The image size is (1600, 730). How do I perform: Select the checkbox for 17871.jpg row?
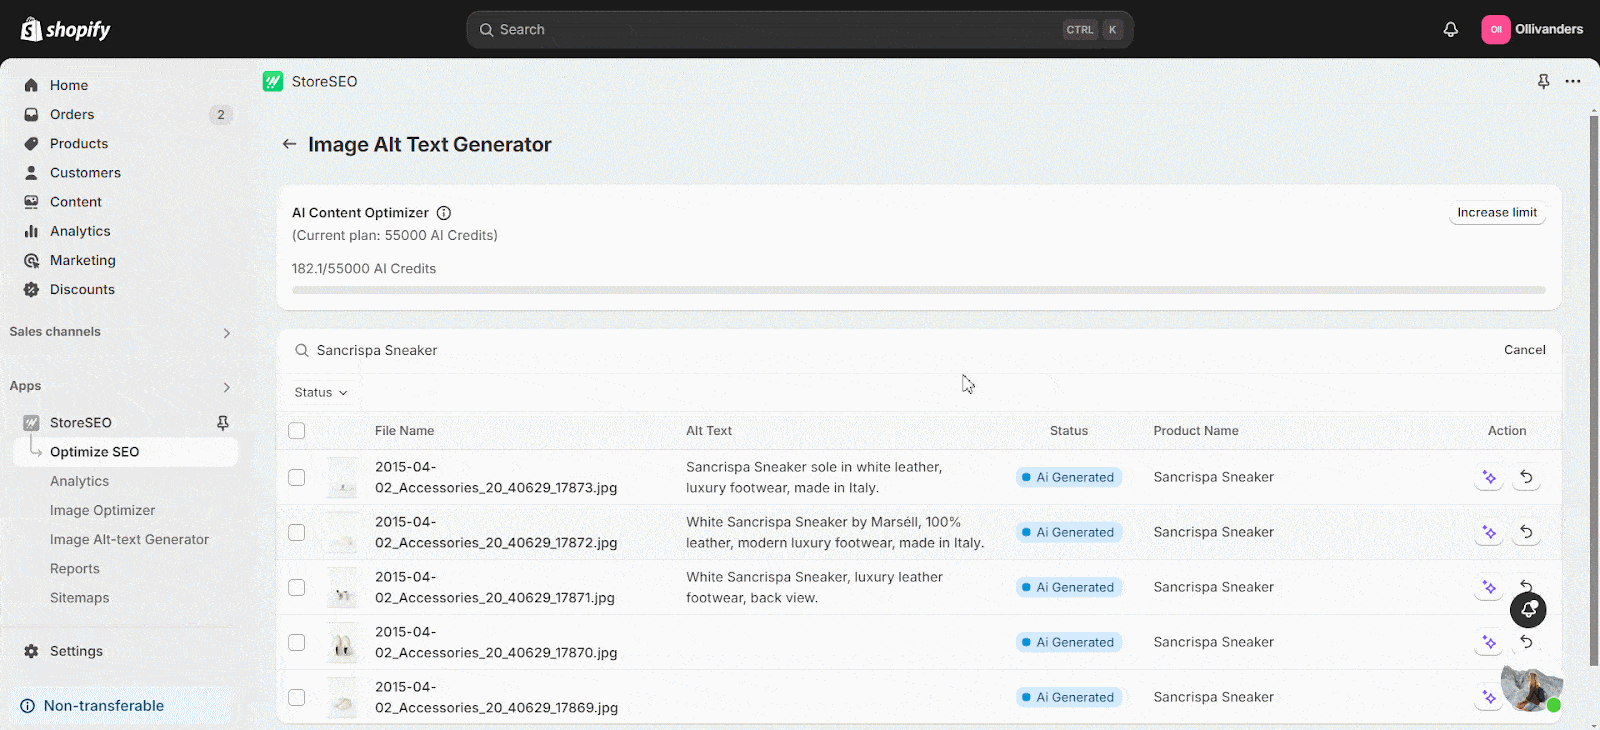coord(296,587)
